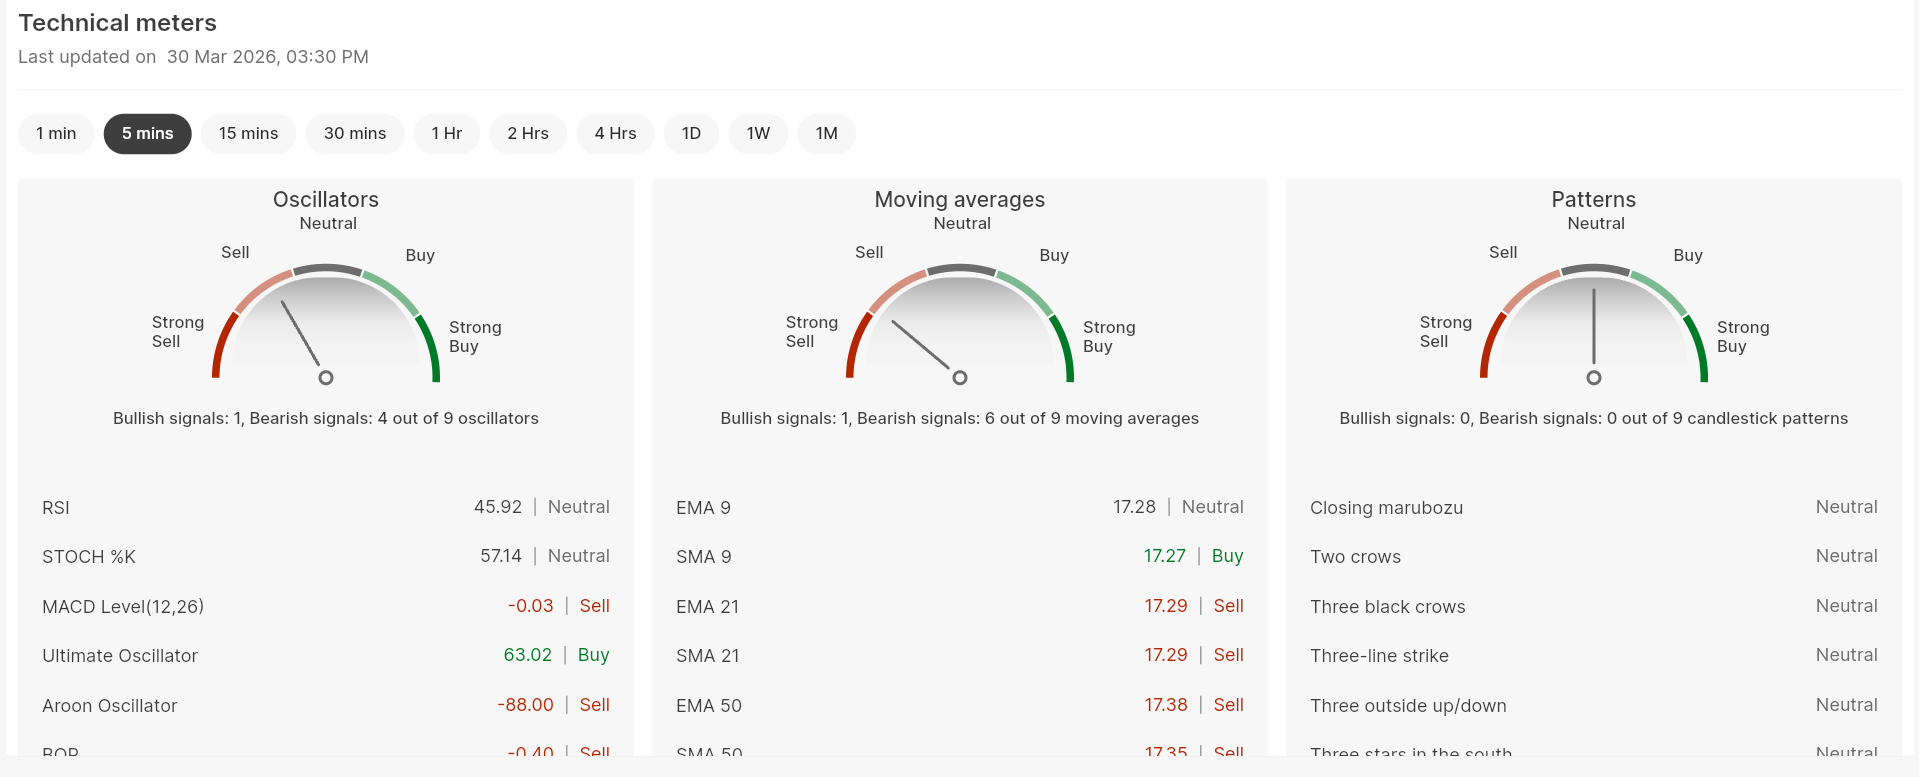Viewport: 1919px width, 777px height.
Task: Switch to the 1W timeframe
Action: [x=758, y=133]
